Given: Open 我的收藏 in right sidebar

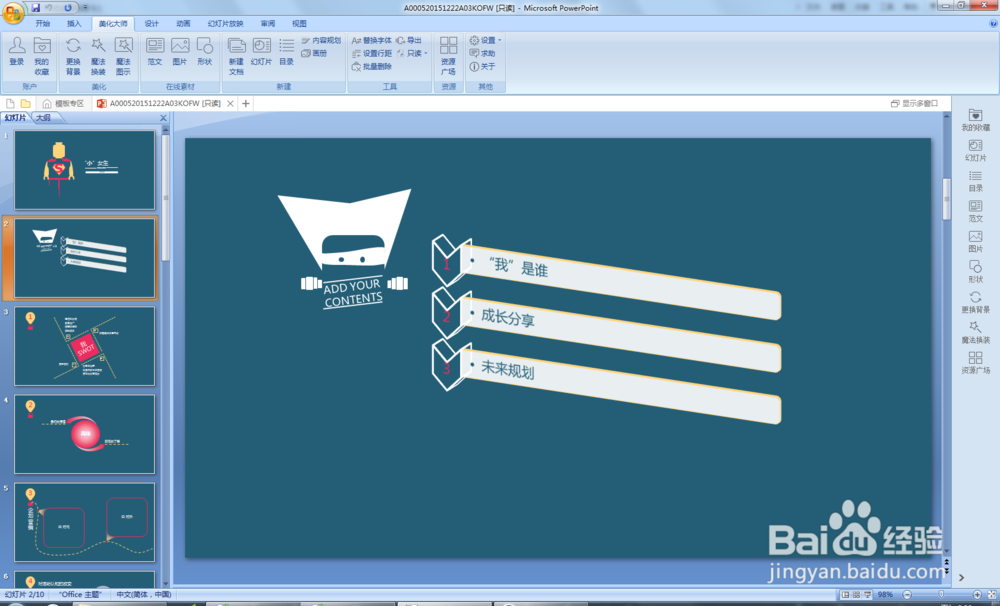Looking at the screenshot, I should pos(975,120).
